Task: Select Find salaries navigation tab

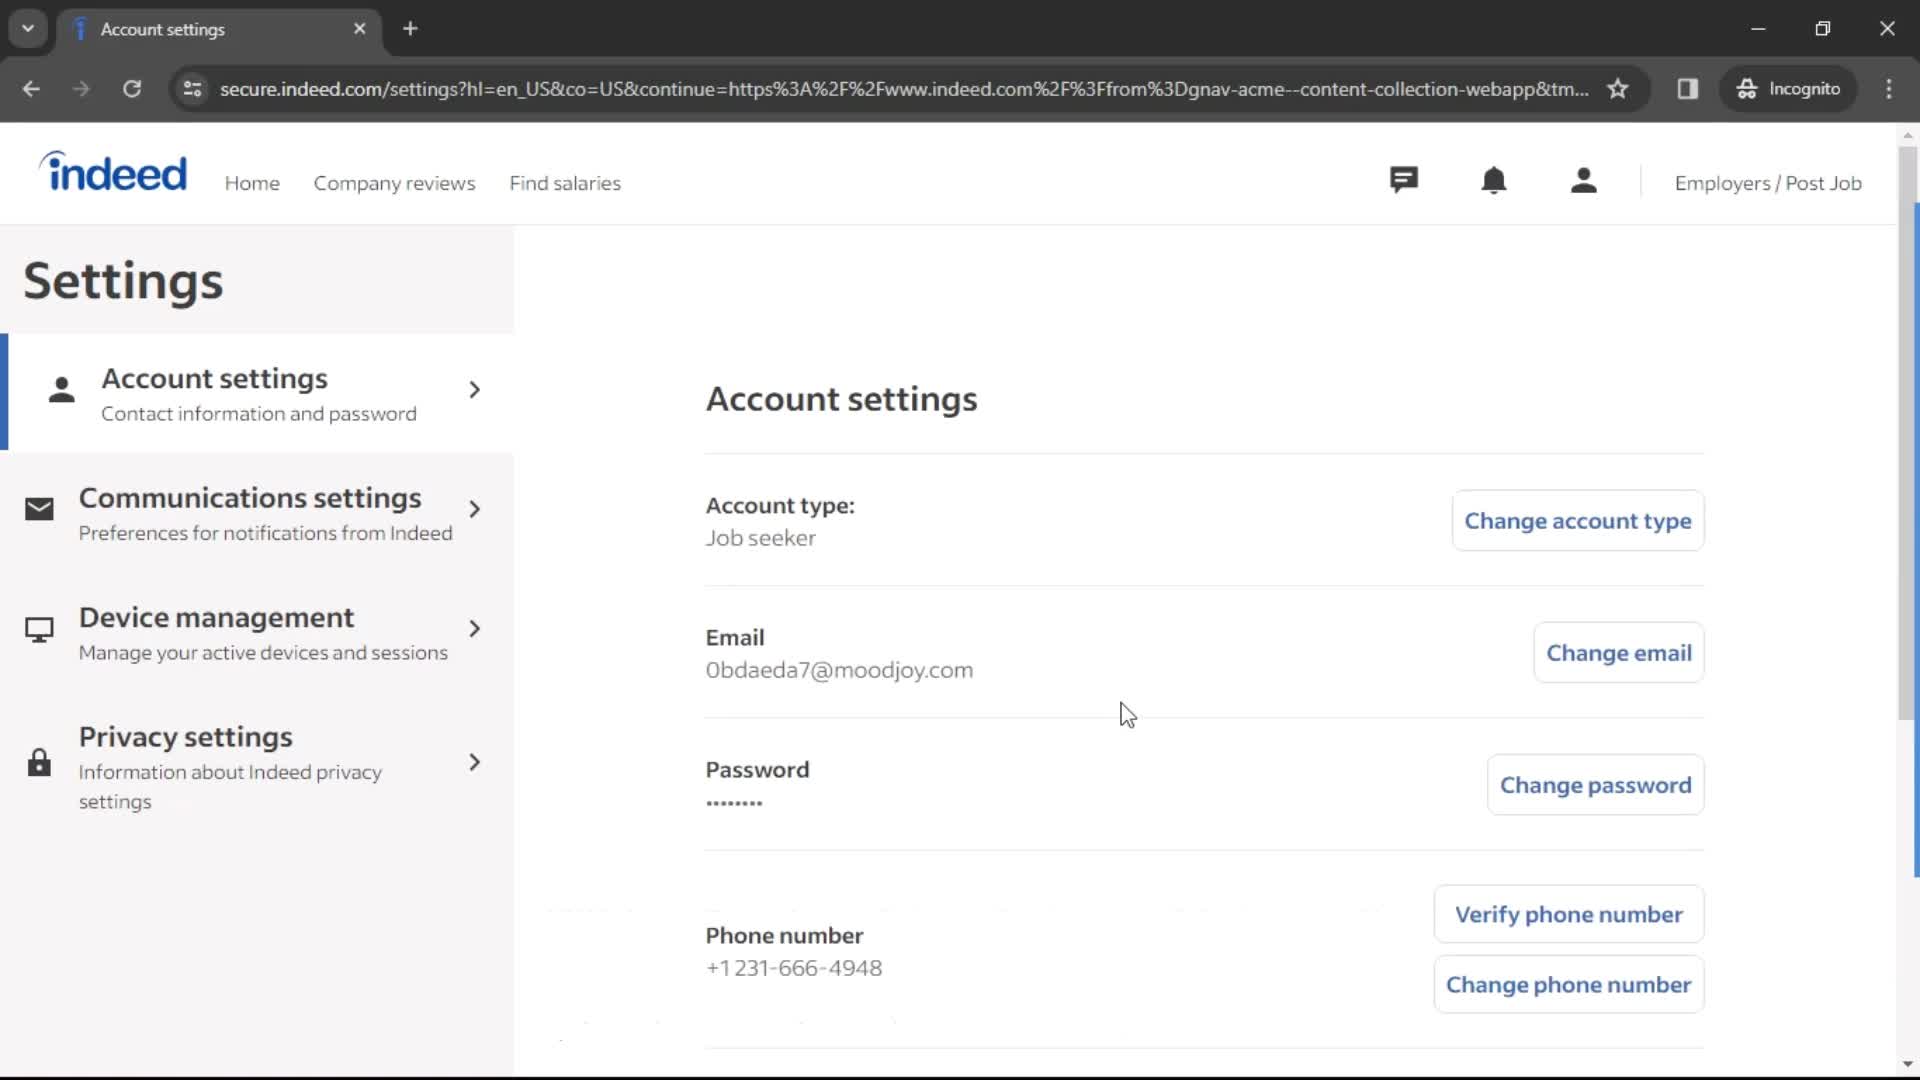Action: (x=564, y=182)
